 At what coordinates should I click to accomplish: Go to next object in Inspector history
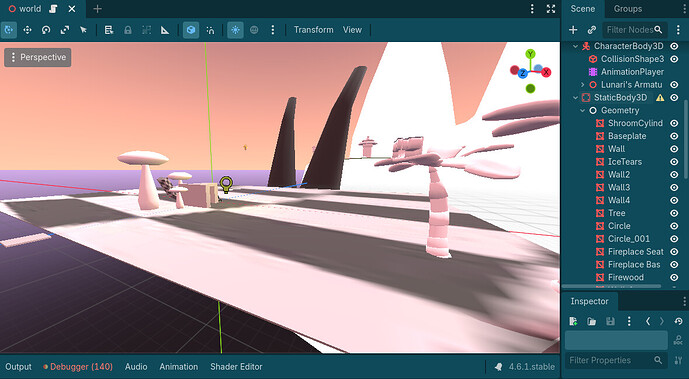click(662, 321)
